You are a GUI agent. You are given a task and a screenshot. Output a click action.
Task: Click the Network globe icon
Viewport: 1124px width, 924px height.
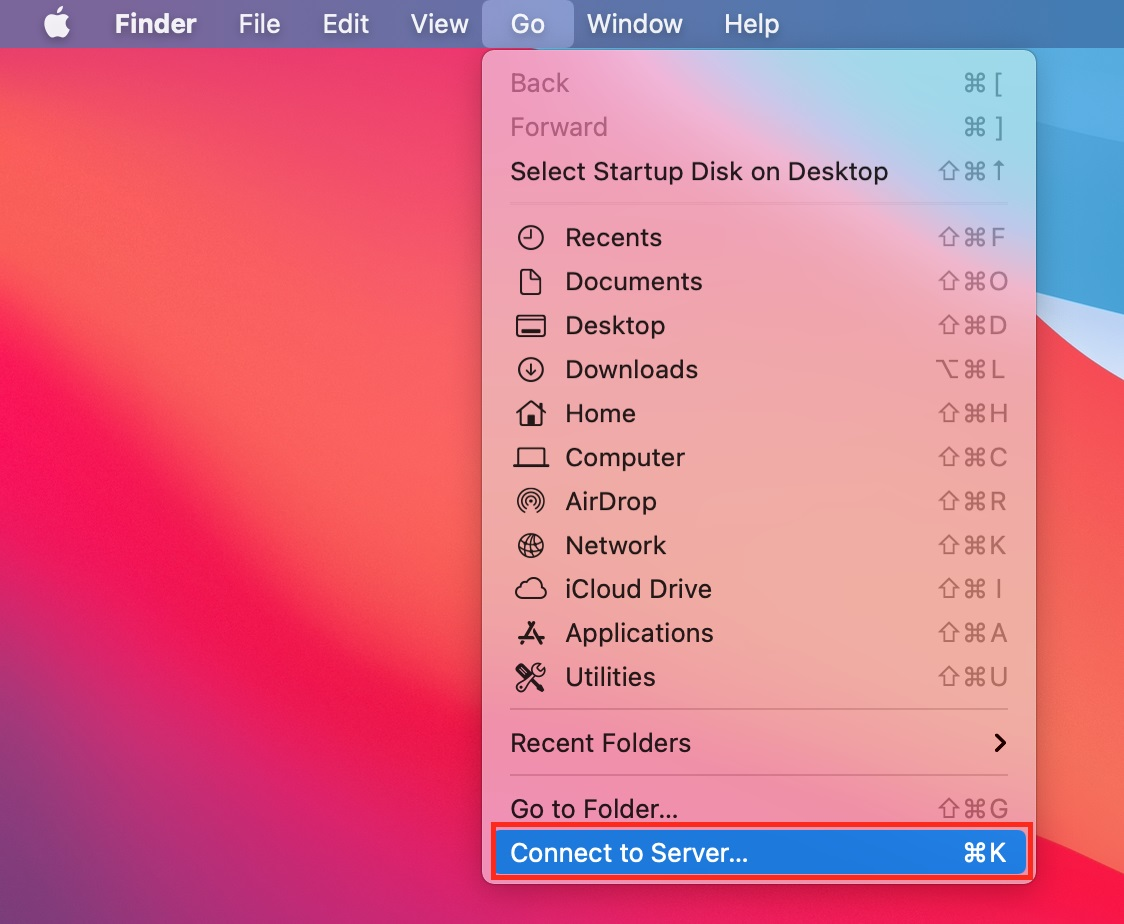(x=530, y=546)
